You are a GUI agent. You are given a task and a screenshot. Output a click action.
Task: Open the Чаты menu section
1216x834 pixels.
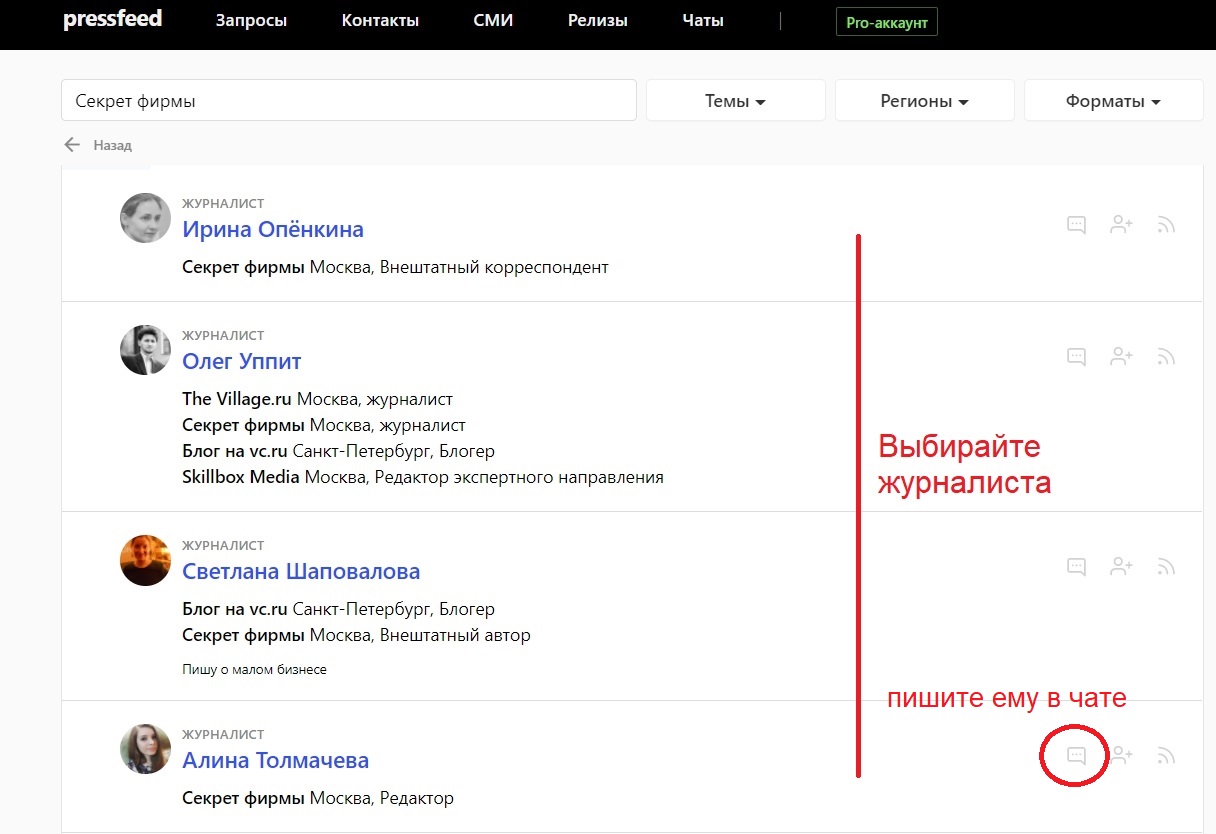[x=702, y=21]
